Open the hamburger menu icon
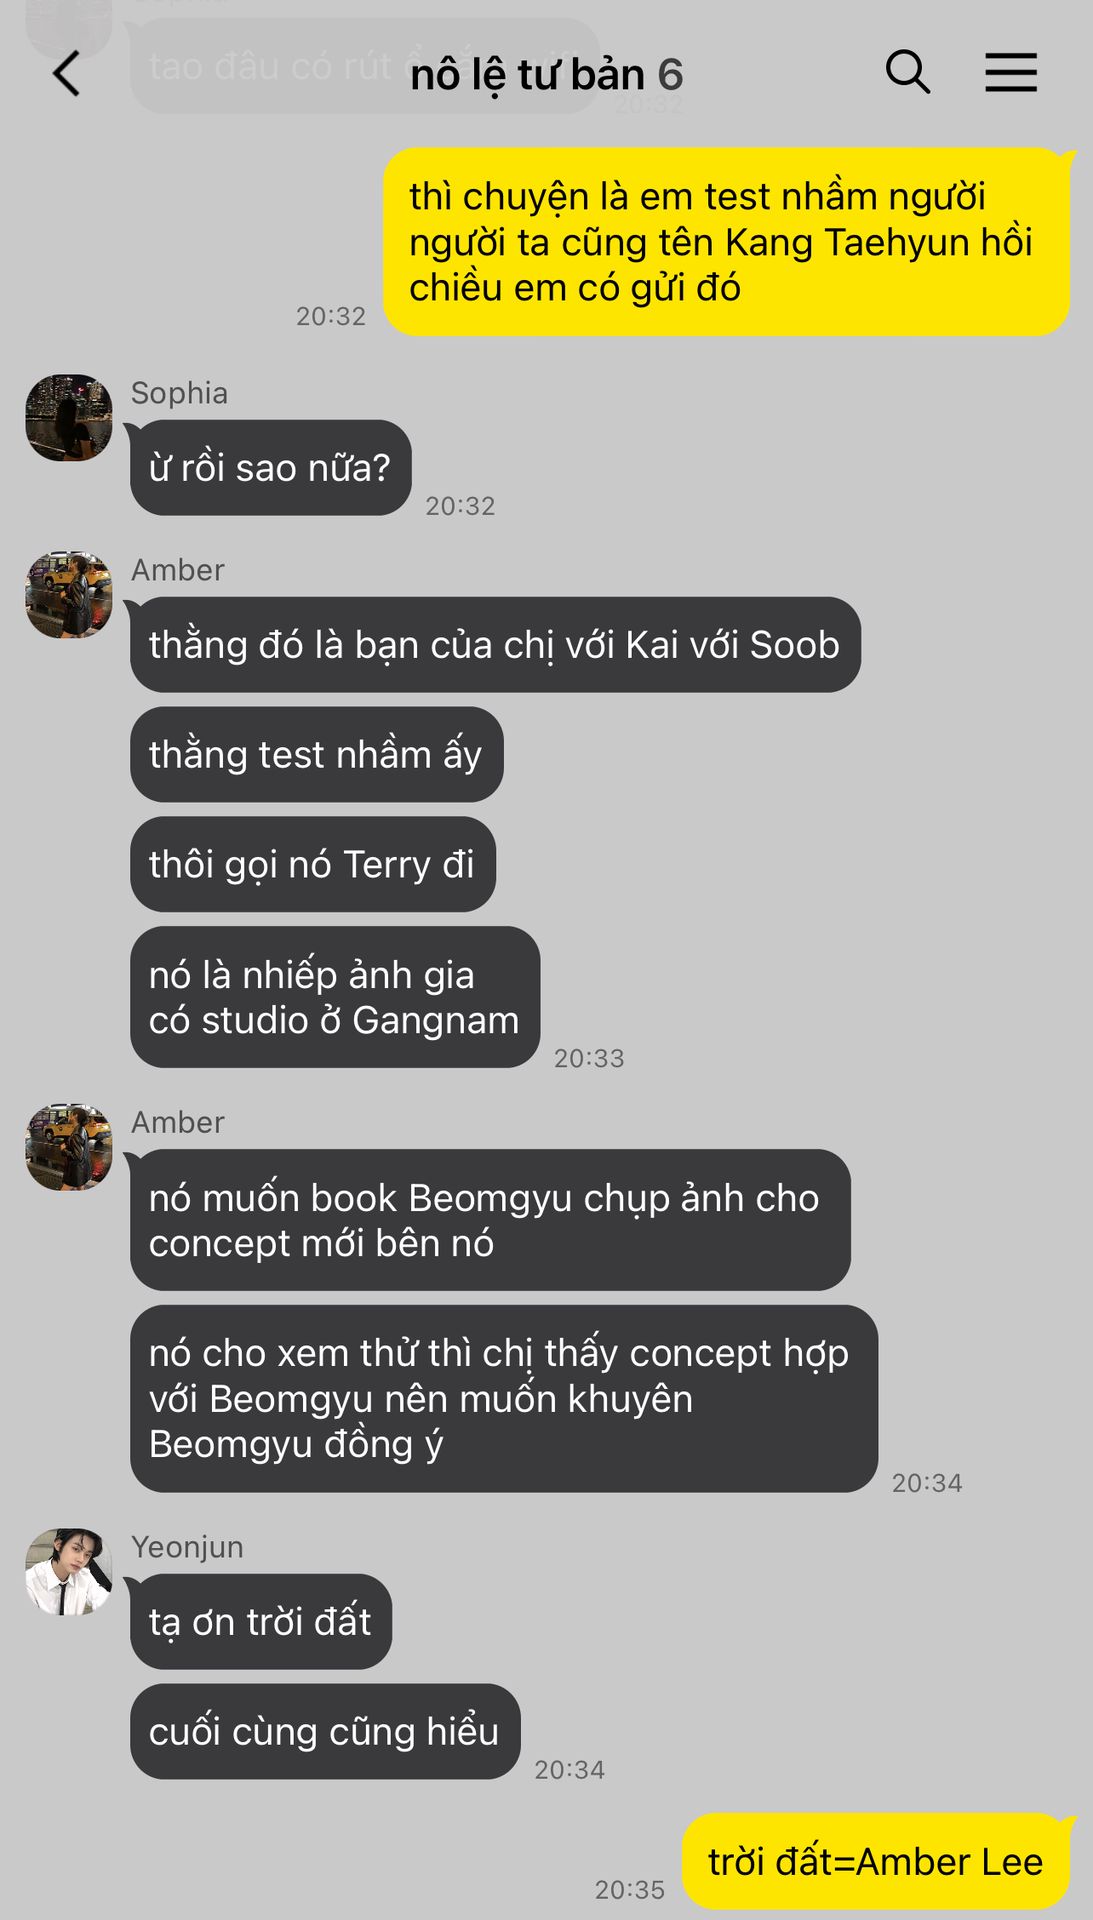Viewport: 1093px width, 1920px height. [x=1011, y=73]
